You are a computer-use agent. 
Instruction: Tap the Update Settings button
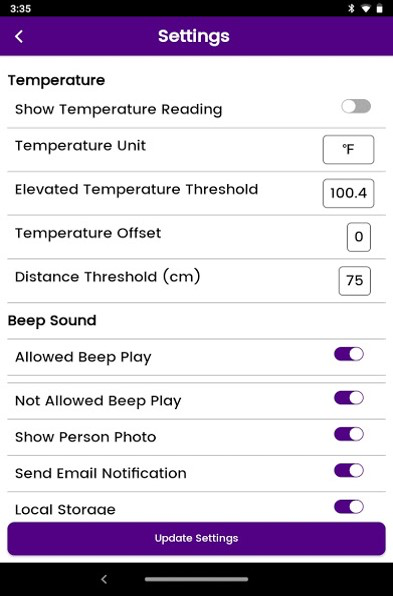click(196, 538)
